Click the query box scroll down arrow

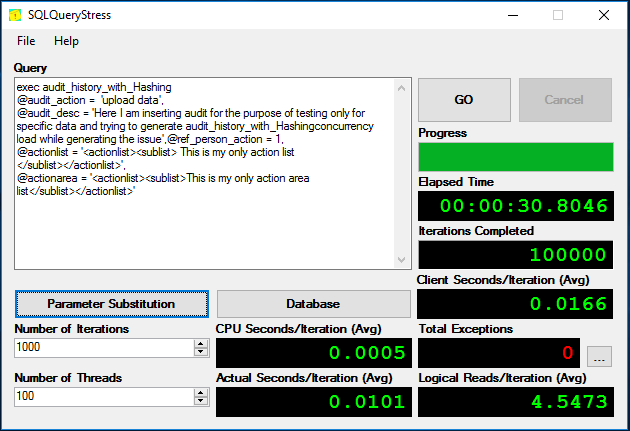[401, 260]
